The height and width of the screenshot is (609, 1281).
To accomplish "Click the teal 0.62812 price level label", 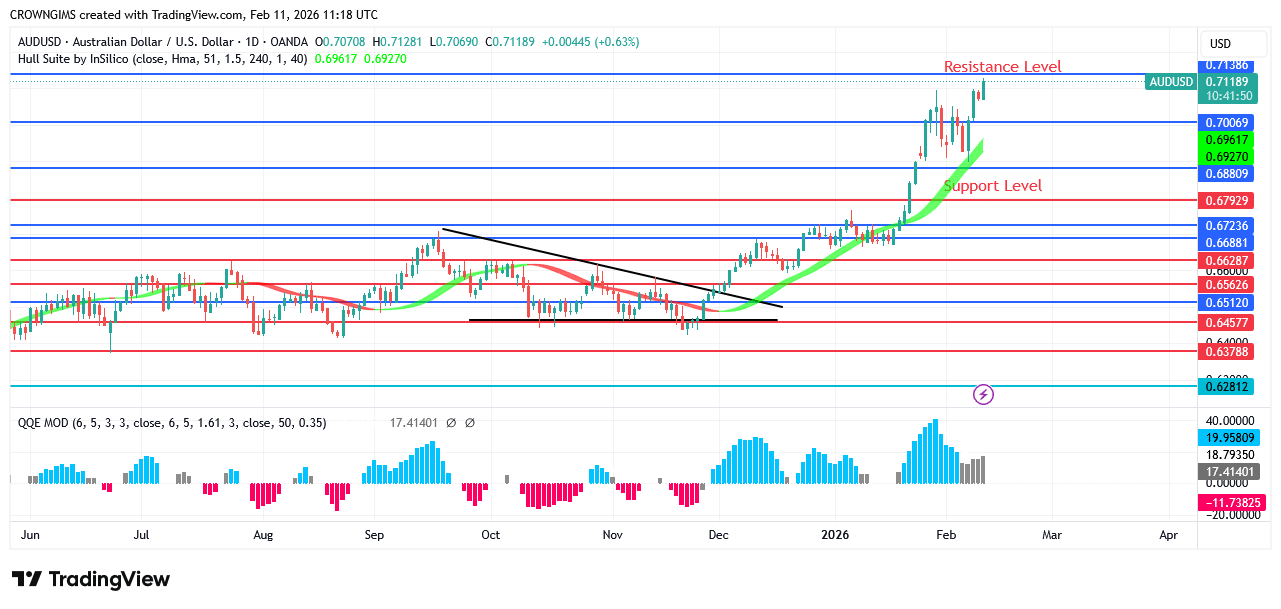I will tap(1226, 386).
